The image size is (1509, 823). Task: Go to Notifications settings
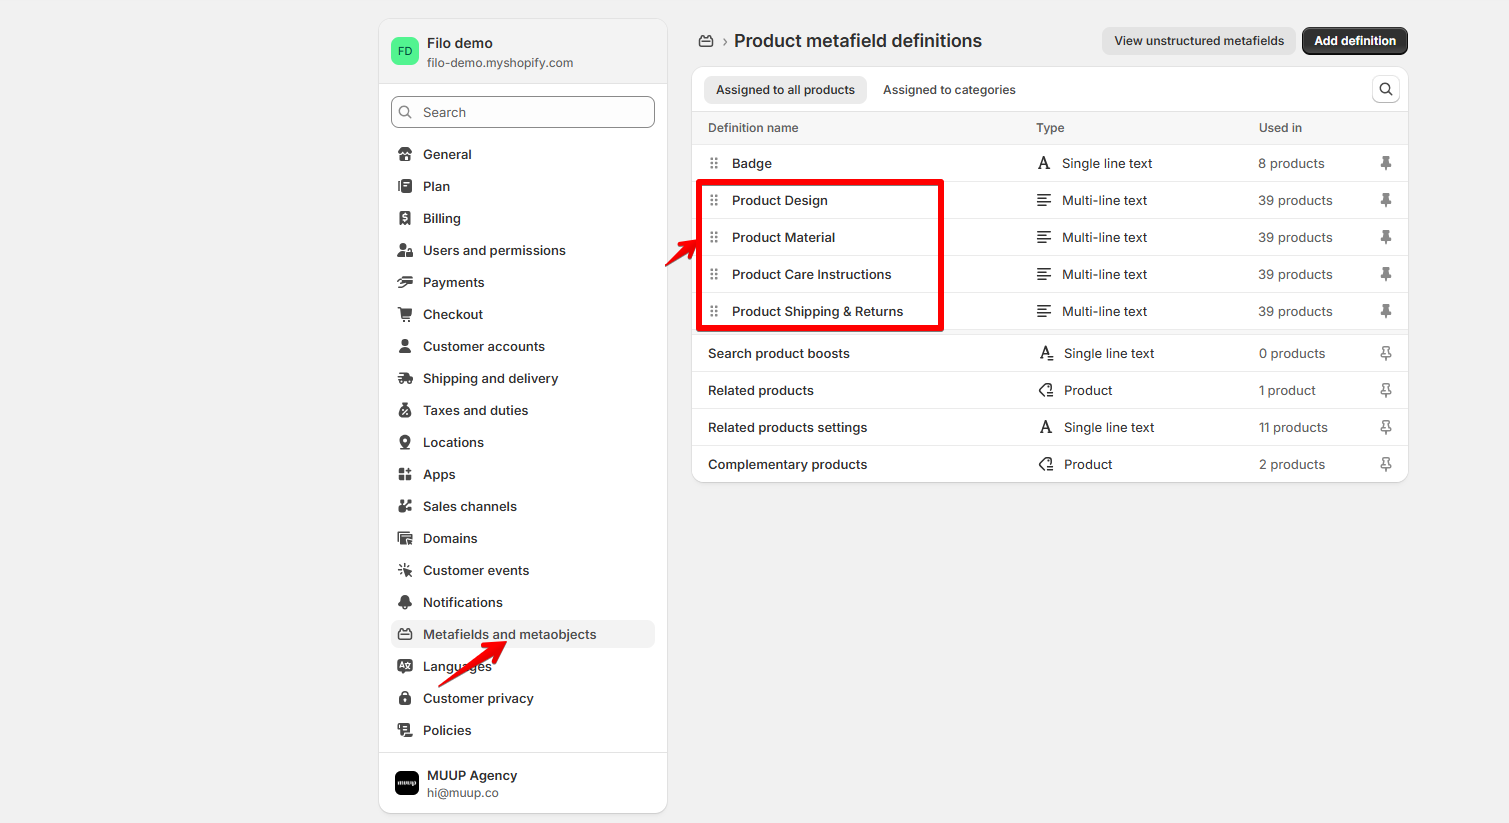[462, 602]
